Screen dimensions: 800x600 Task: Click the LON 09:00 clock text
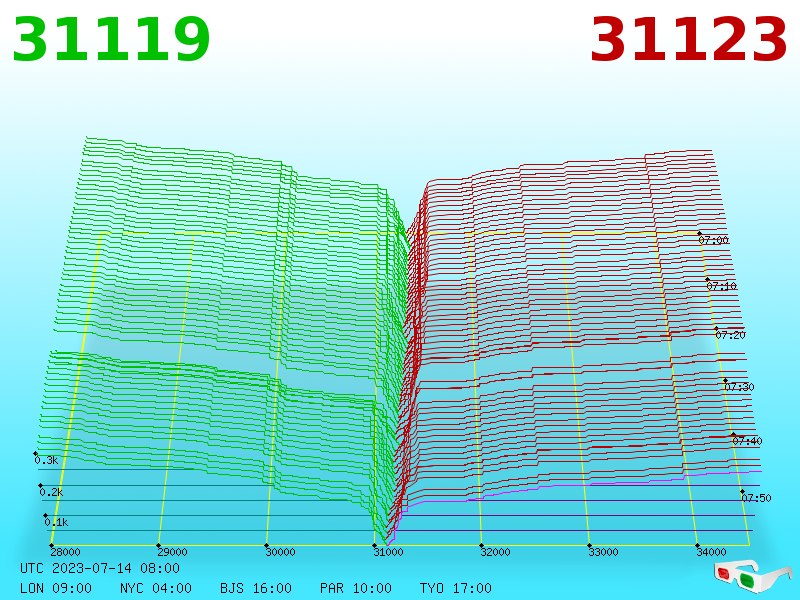56,588
